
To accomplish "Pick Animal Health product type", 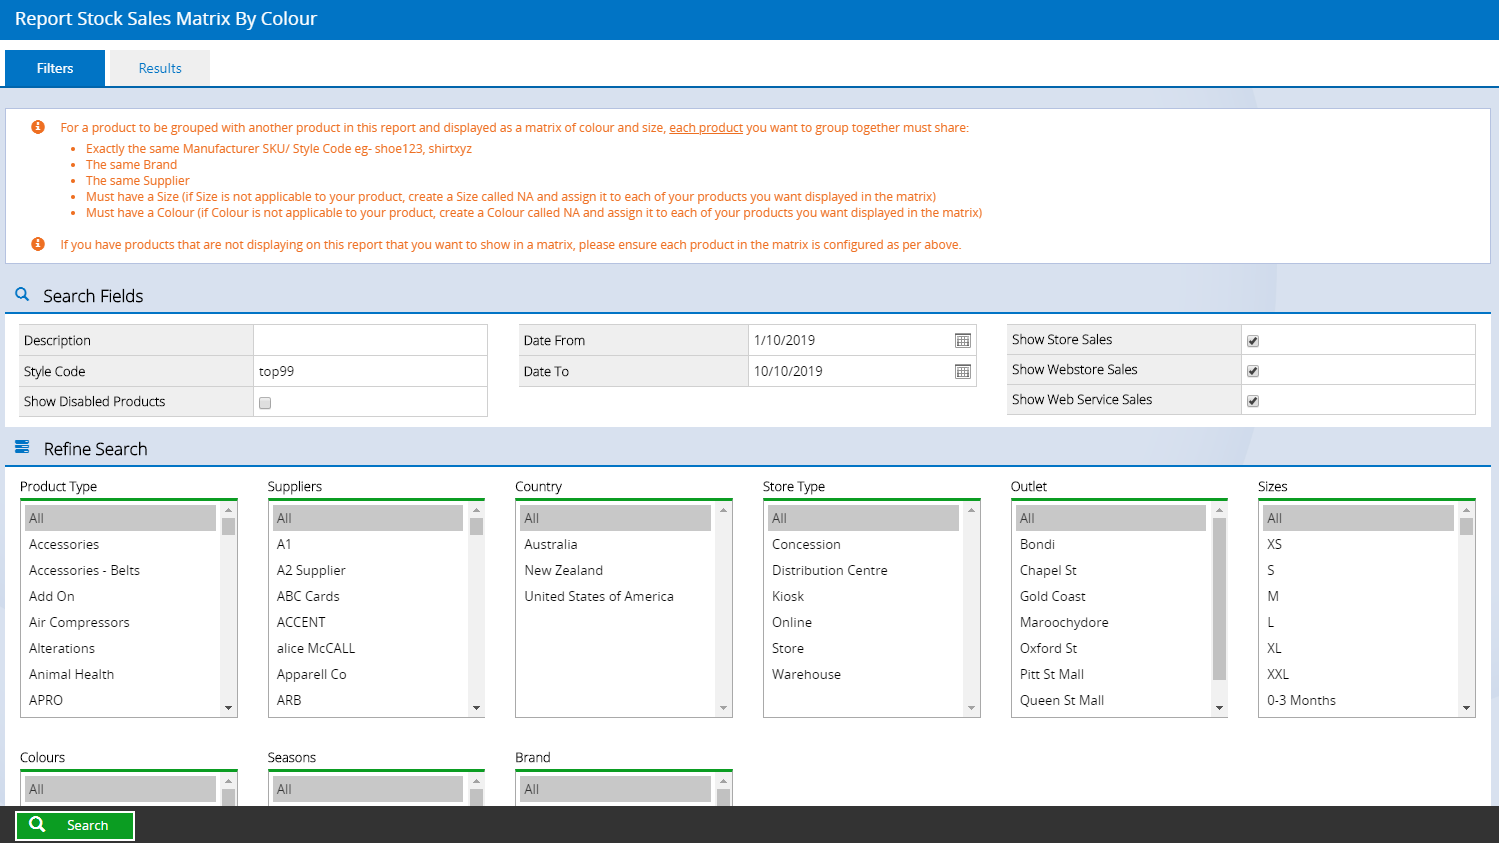I will pyautogui.click(x=120, y=674).
